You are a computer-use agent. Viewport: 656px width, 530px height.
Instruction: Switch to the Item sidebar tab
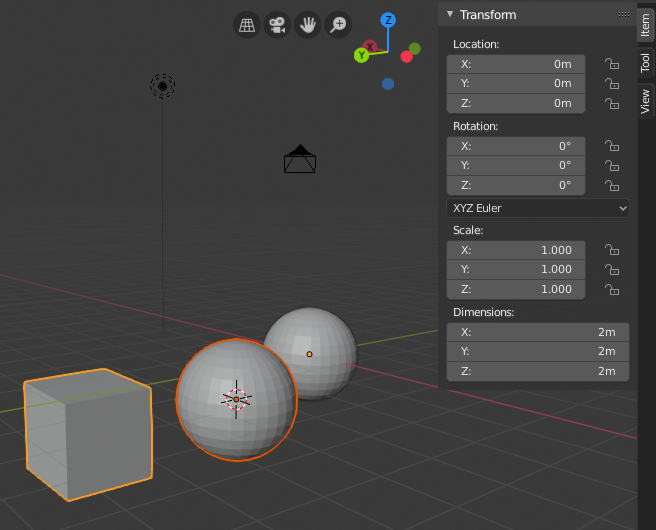646,24
